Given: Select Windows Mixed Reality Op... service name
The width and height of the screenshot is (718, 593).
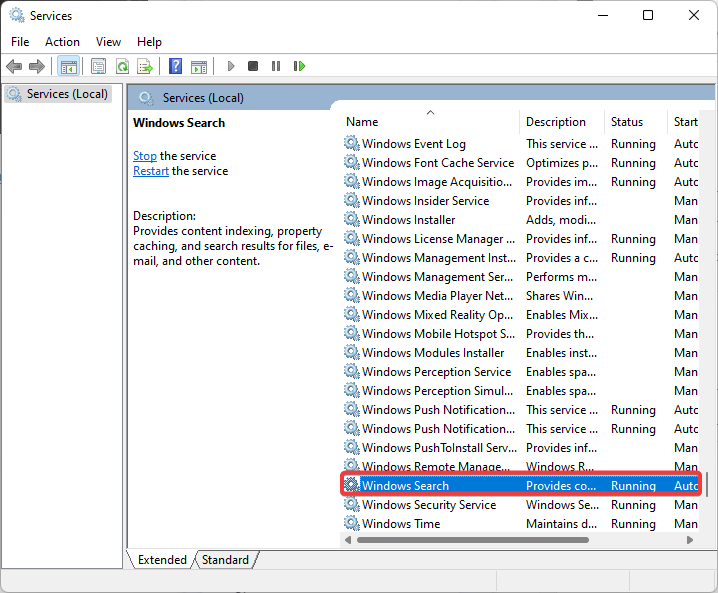Looking at the screenshot, I should (x=437, y=315).
